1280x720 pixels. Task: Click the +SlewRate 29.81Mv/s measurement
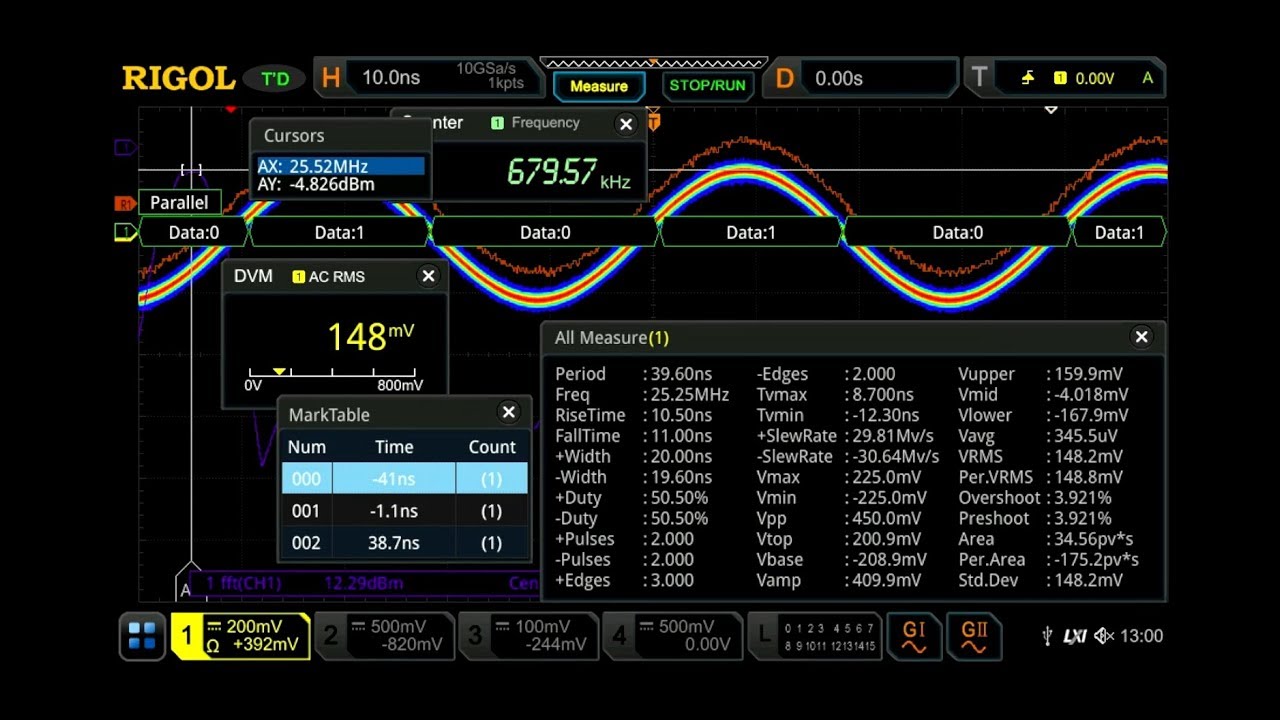(845, 436)
